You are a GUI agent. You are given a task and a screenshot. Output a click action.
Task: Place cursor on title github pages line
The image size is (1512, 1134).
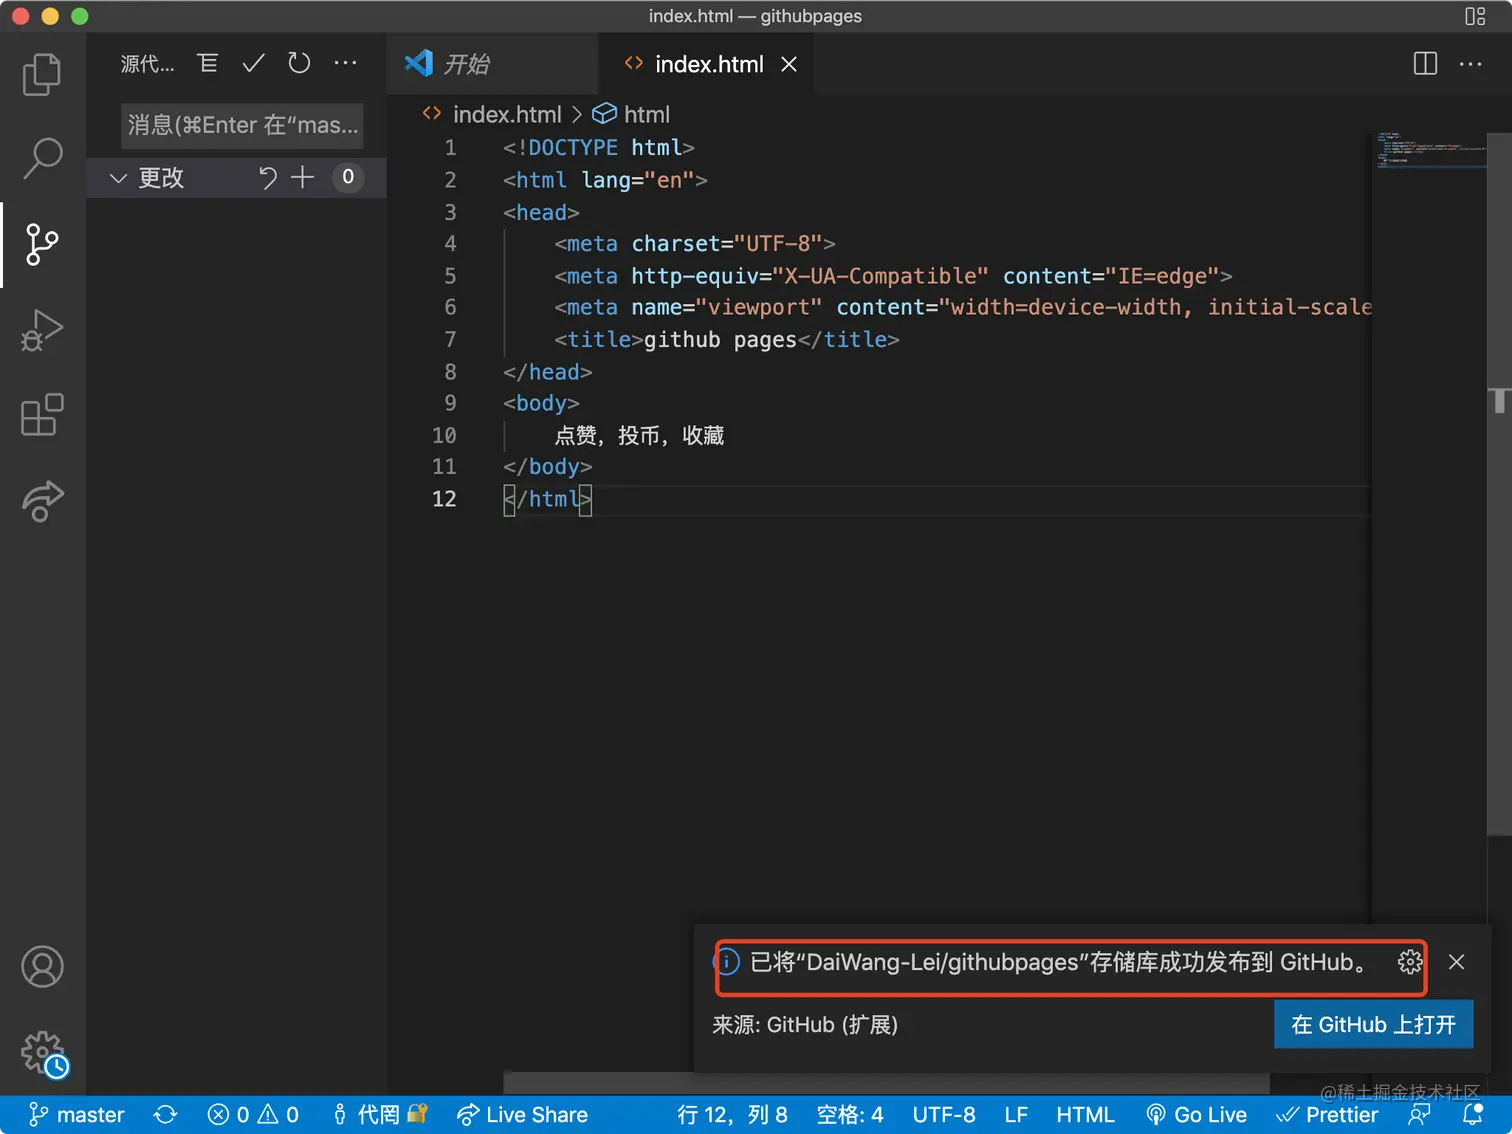coord(727,340)
